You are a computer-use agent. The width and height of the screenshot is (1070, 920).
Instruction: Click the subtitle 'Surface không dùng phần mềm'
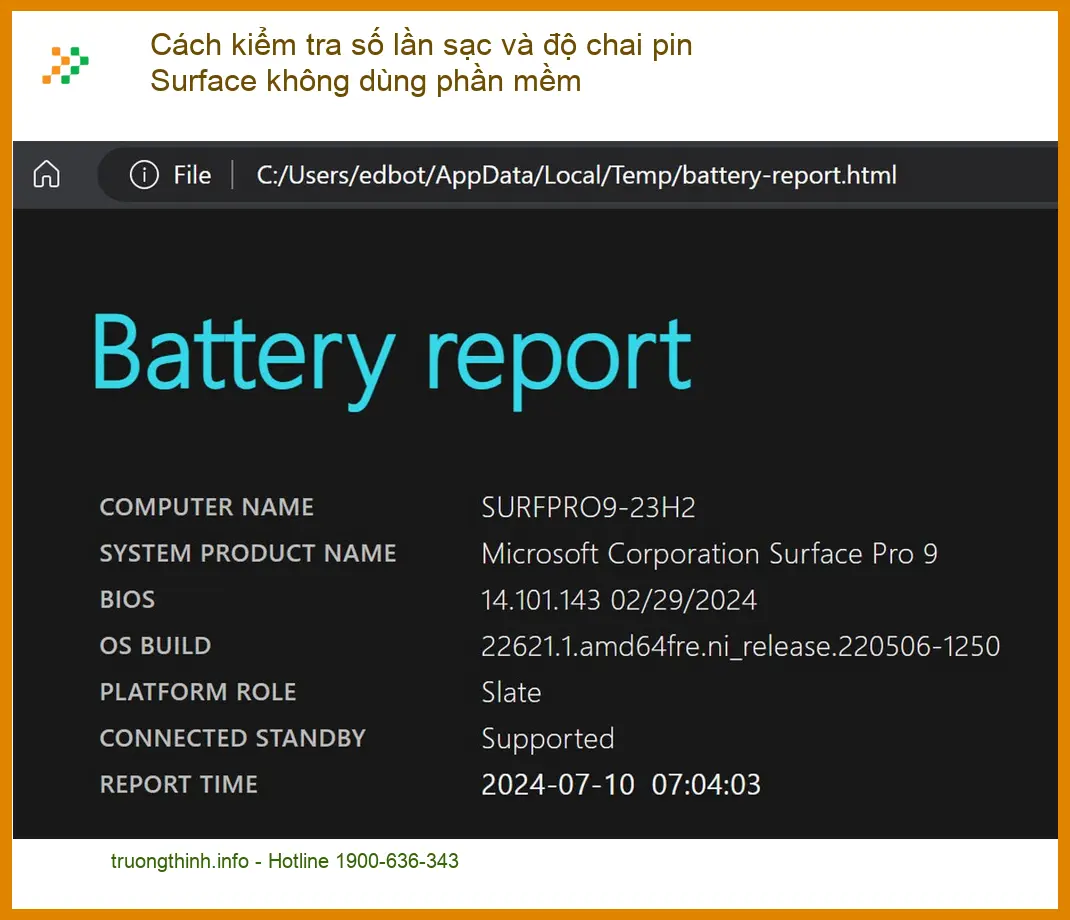point(366,81)
